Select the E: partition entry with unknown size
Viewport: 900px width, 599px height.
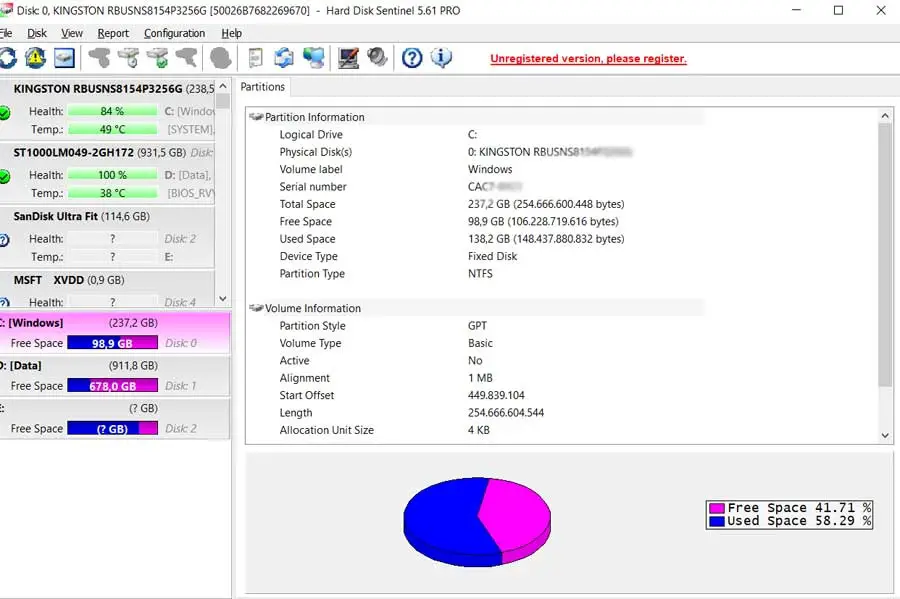(115, 418)
